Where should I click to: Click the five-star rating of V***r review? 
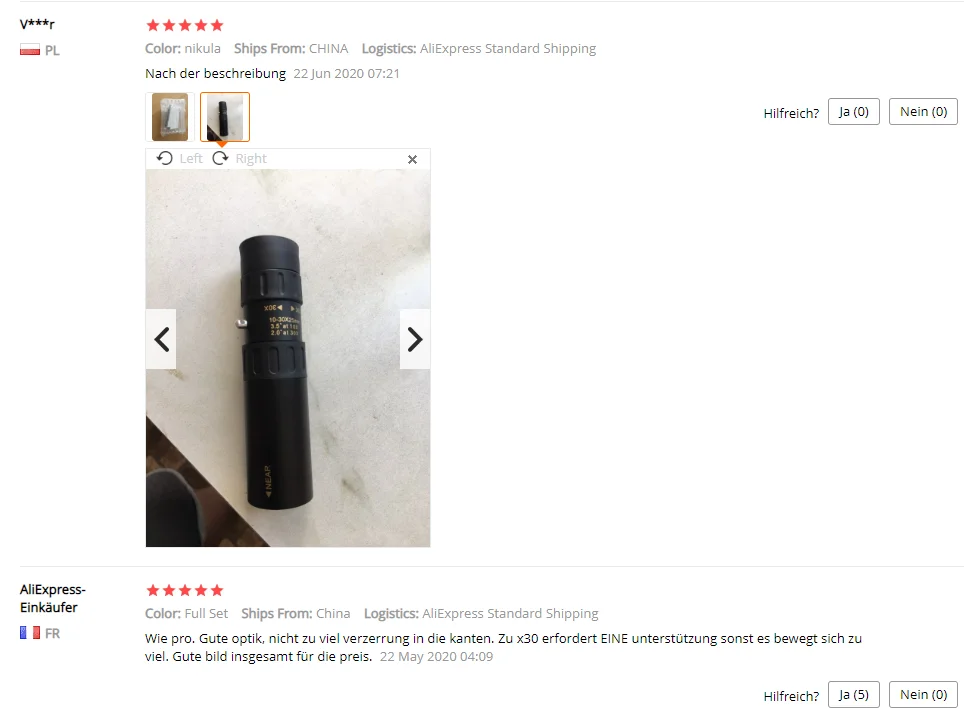tap(184, 26)
